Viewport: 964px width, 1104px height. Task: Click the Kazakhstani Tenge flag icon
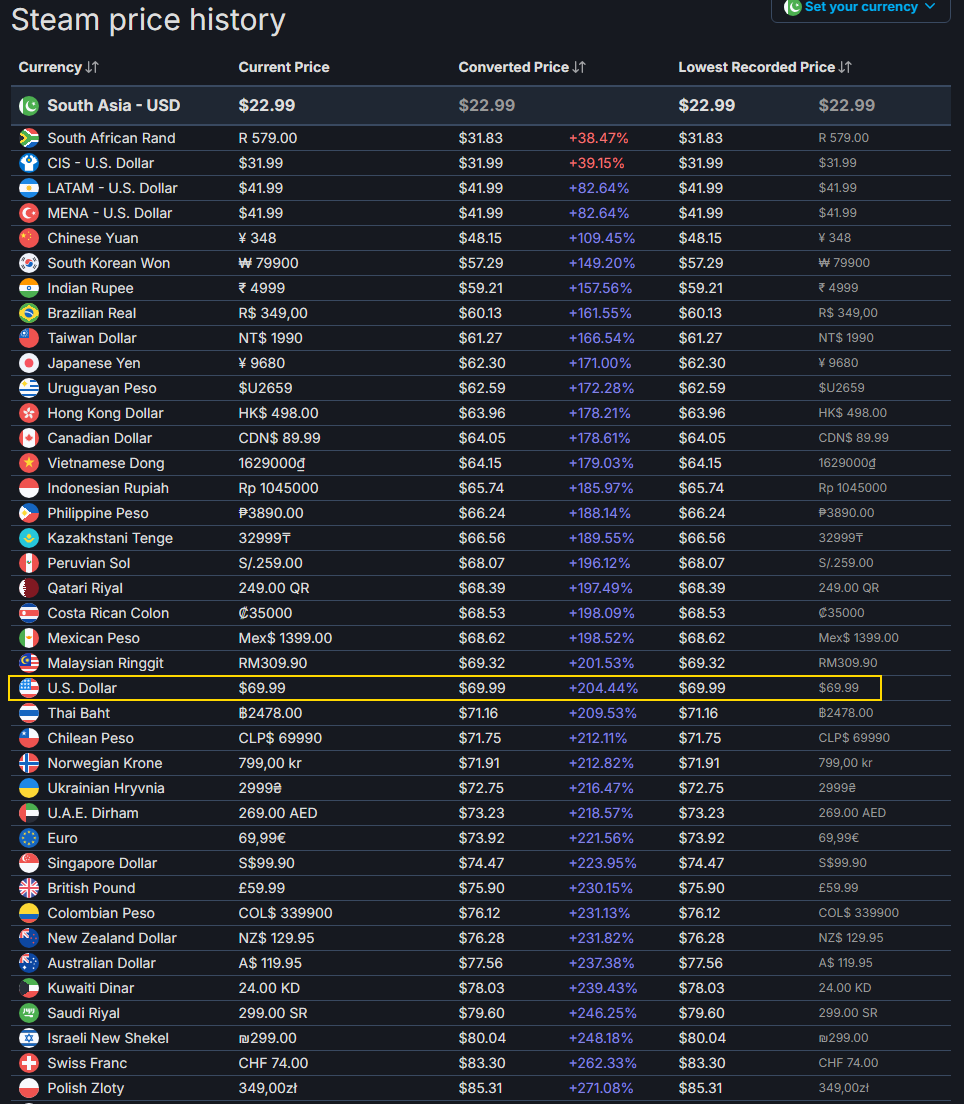(29, 538)
